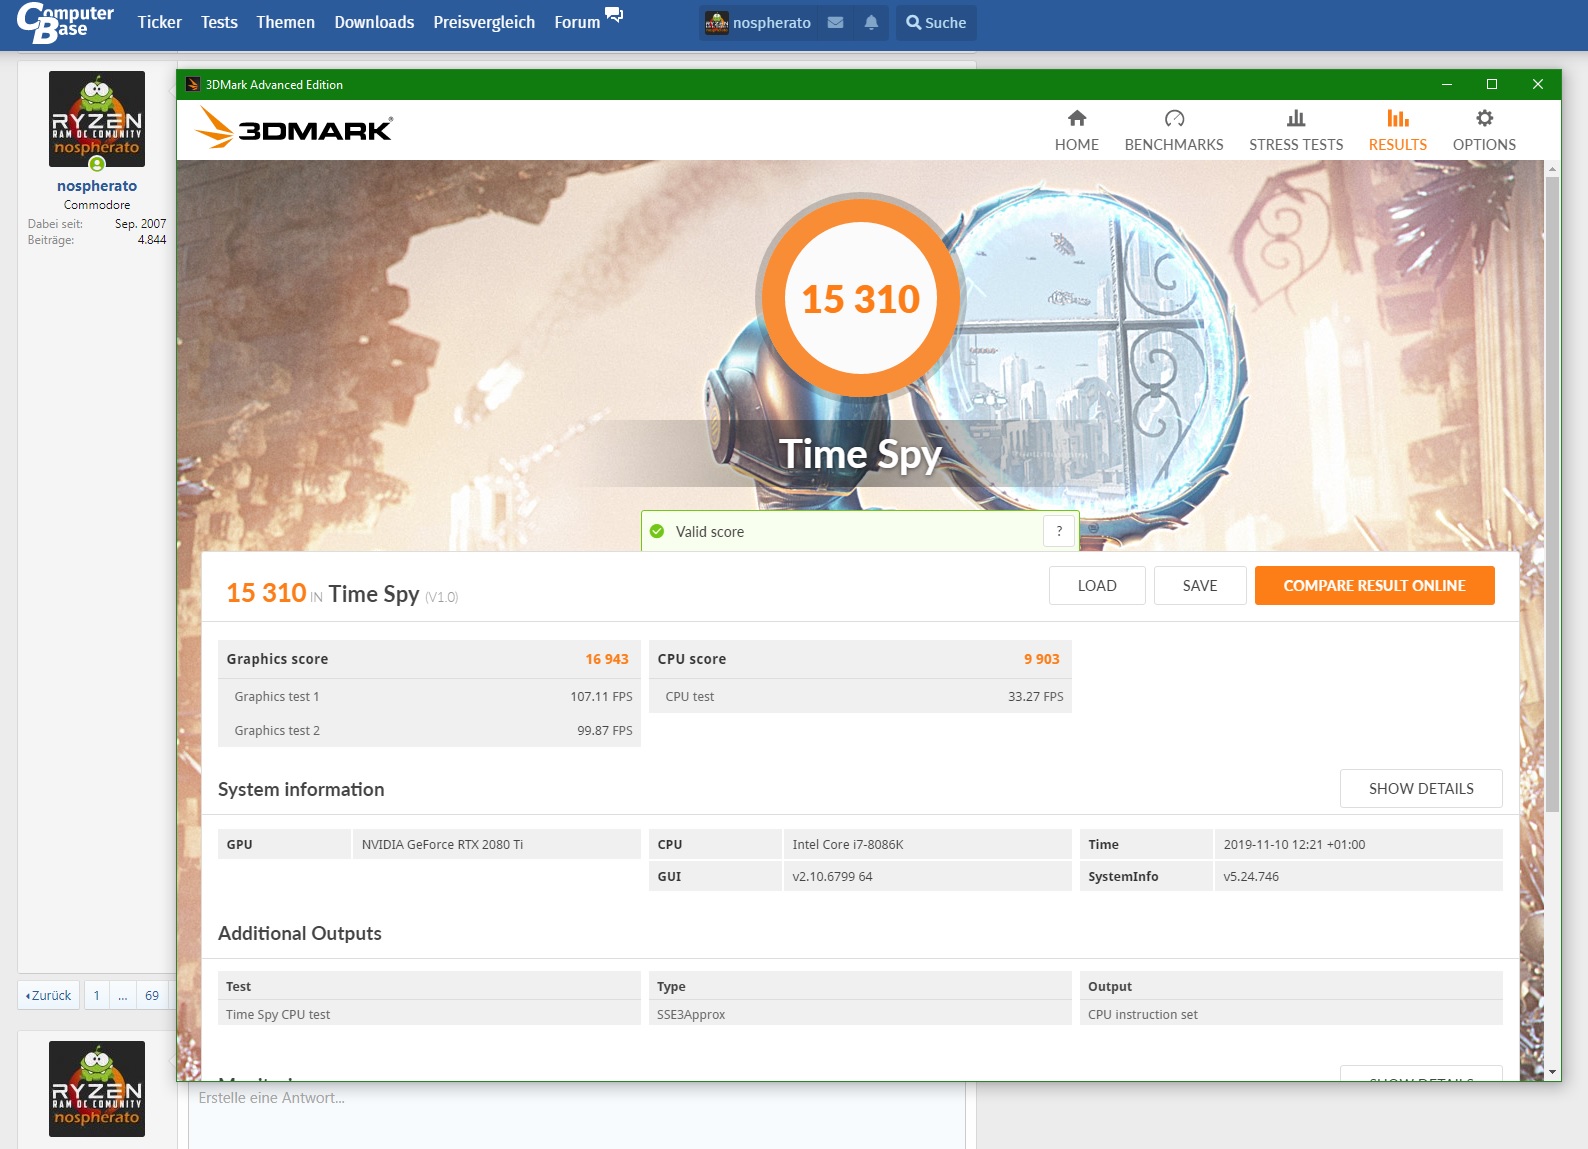Click SHOW DETAILS for System information
Screen dimensions: 1588x1149
tap(1421, 788)
